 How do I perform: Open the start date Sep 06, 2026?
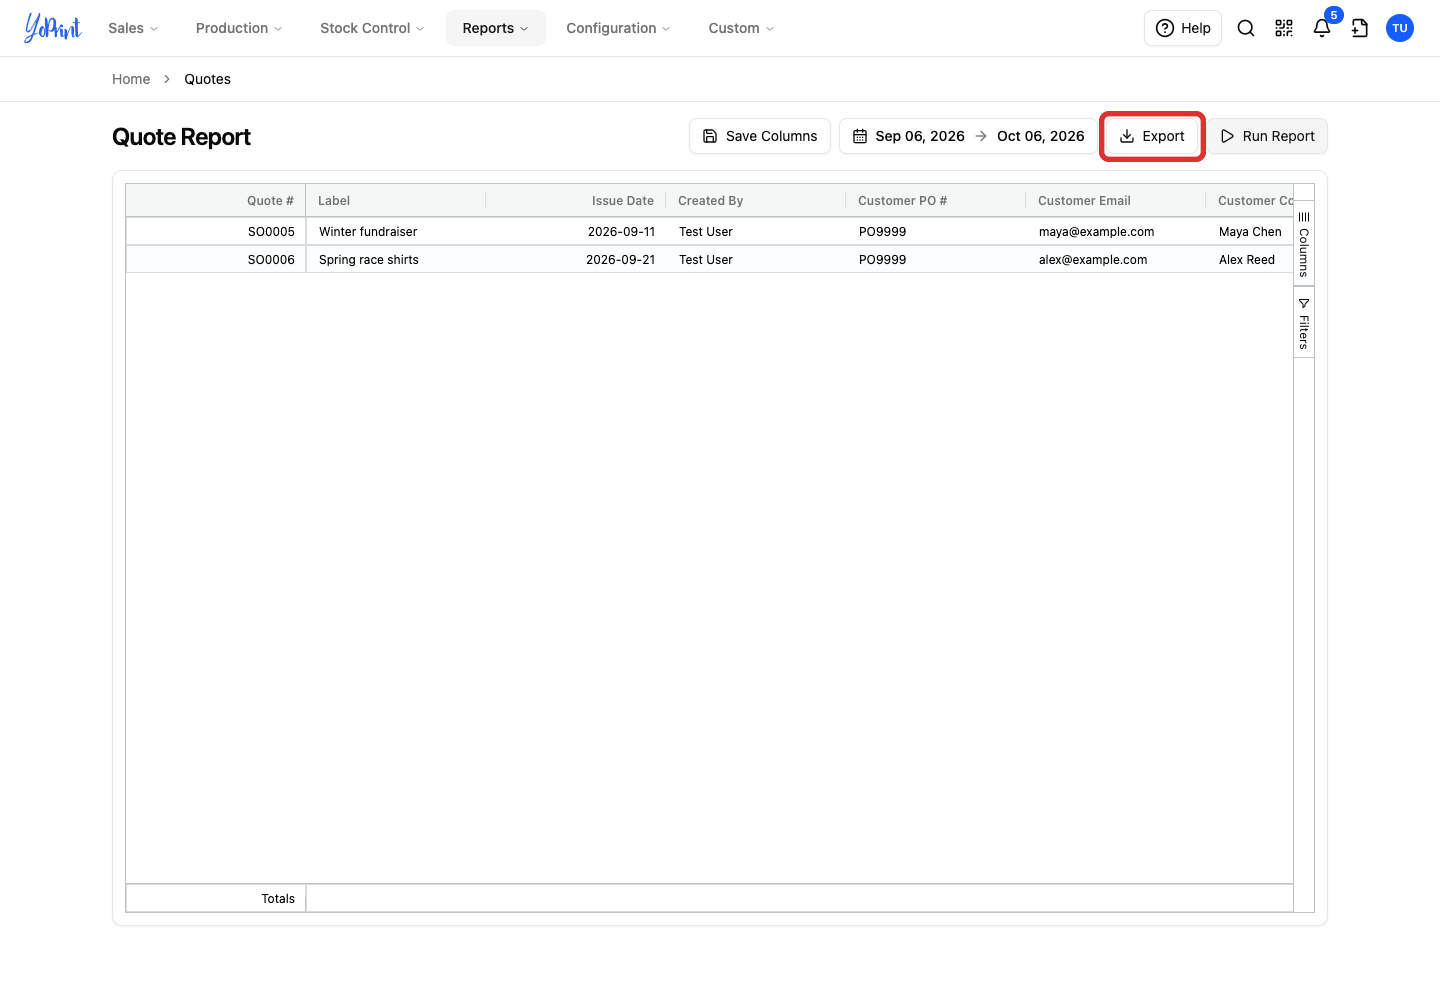click(x=920, y=136)
